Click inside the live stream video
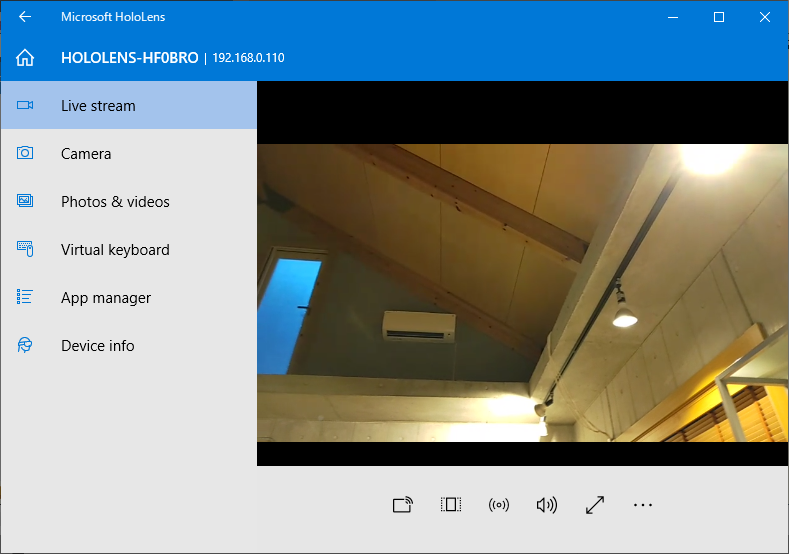The height and width of the screenshot is (554, 789). tap(522, 292)
